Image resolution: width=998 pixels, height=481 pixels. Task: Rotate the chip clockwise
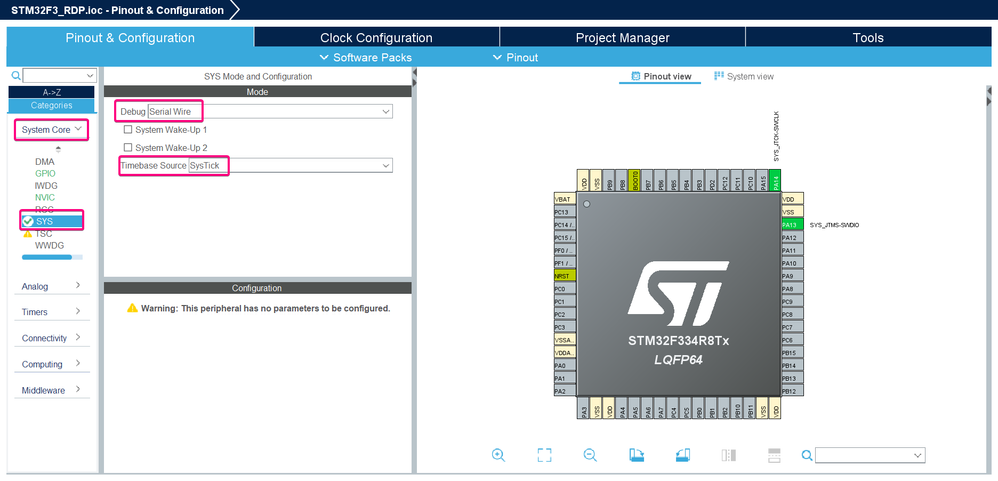click(636, 454)
